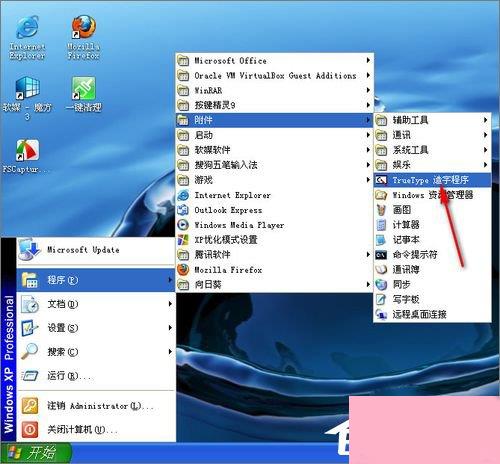Click TrueType 造字程序 icon
Image resolution: width=500 pixels, height=464 pixels.
click(381, 180)
